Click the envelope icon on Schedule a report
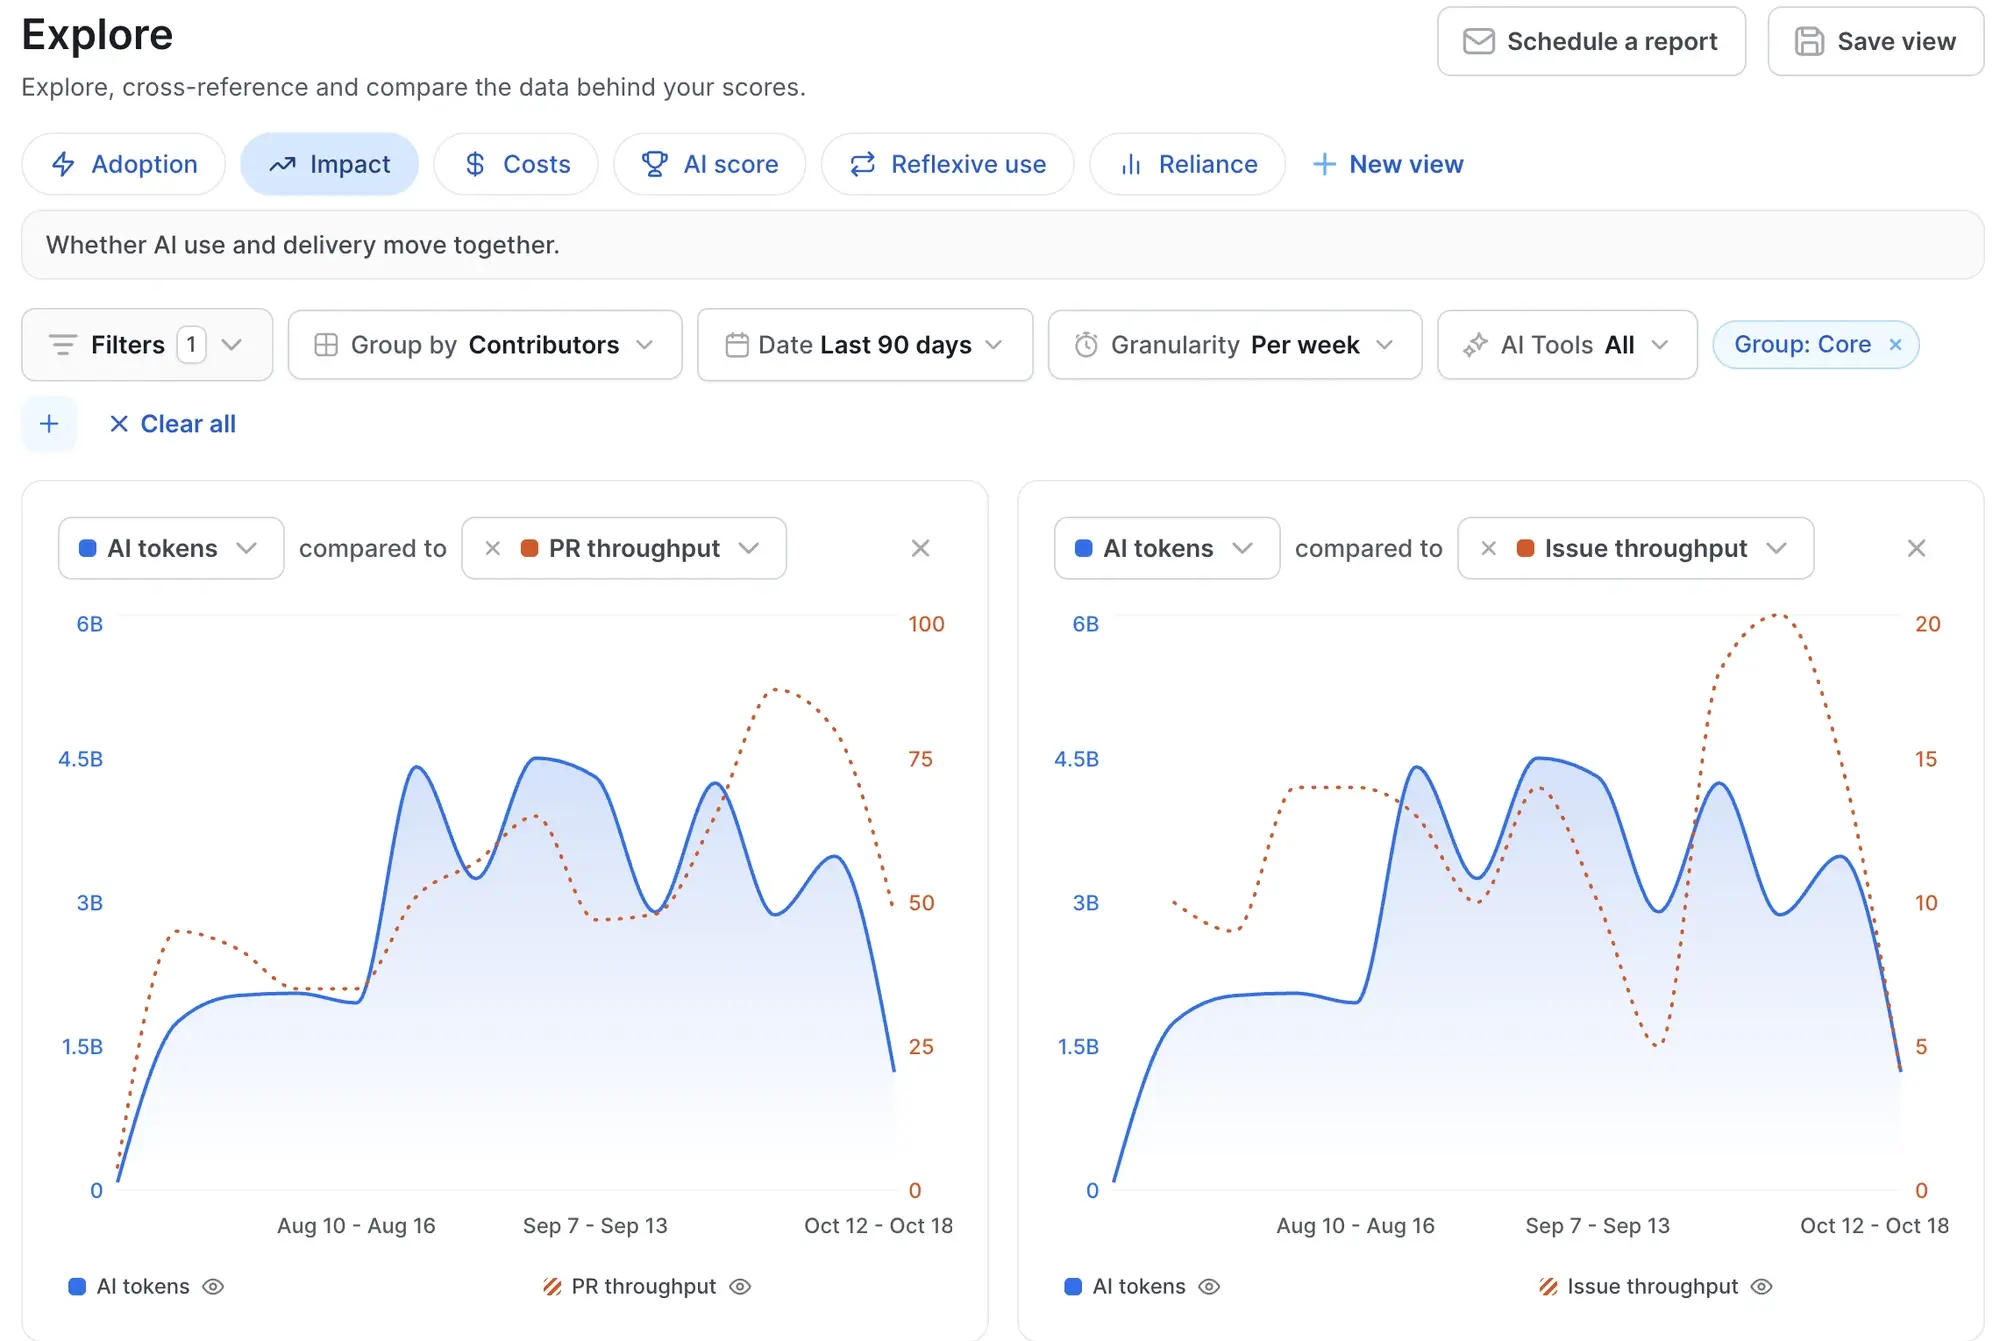Image resolution: width=2000 pixels, height=1341 pixels. point(1479,41)
